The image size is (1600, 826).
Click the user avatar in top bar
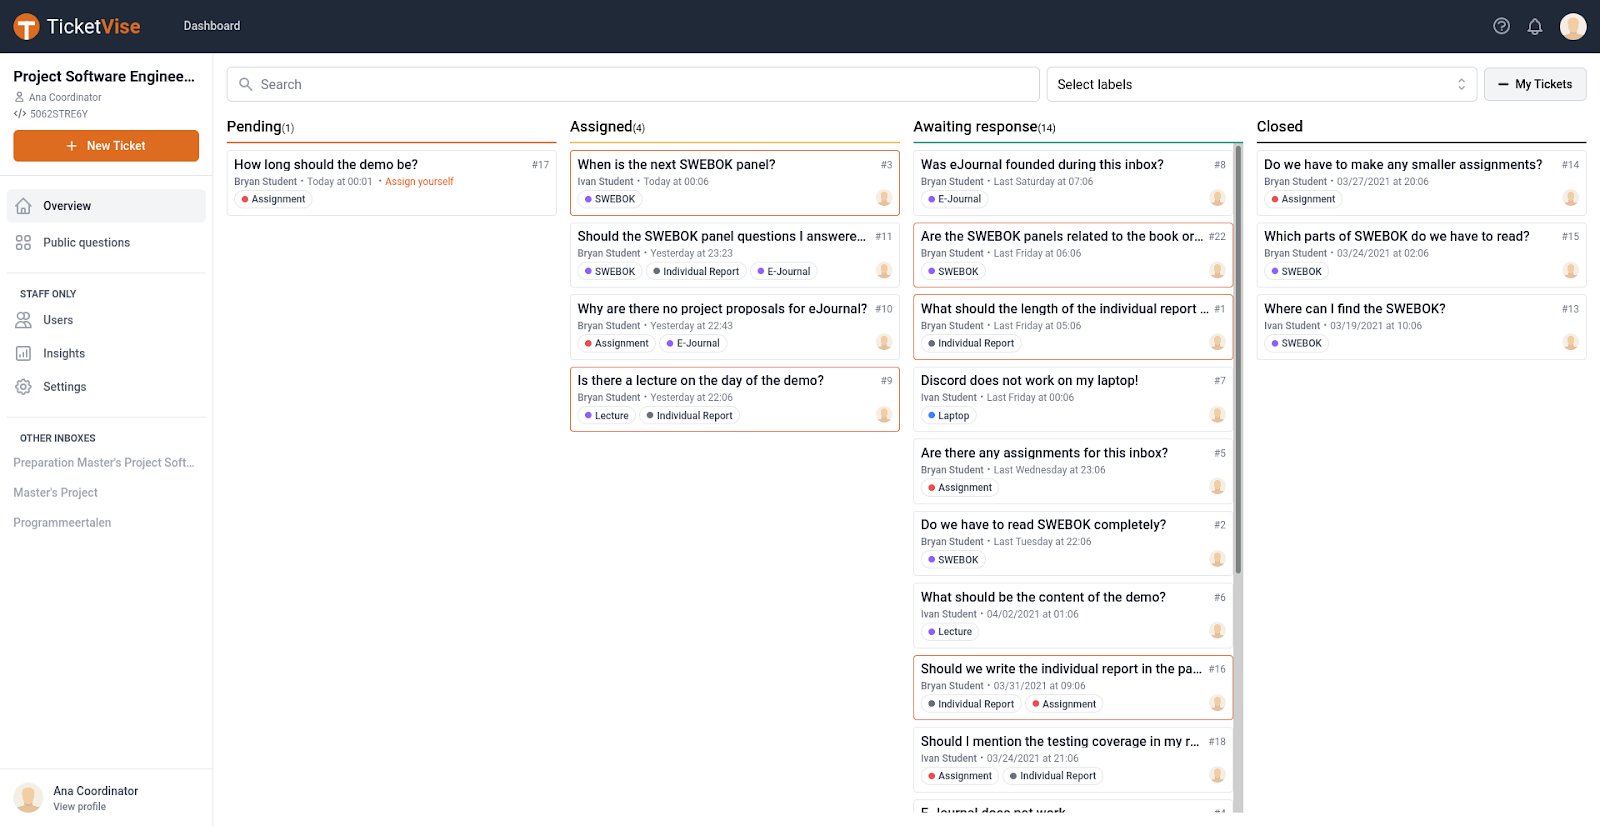coord(1572,27)
